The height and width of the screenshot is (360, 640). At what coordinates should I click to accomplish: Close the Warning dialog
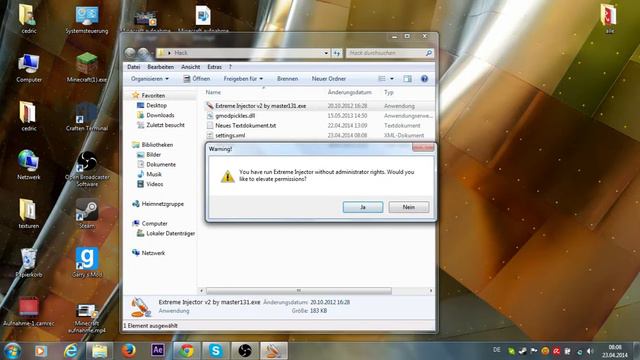(x=423, y=147)
